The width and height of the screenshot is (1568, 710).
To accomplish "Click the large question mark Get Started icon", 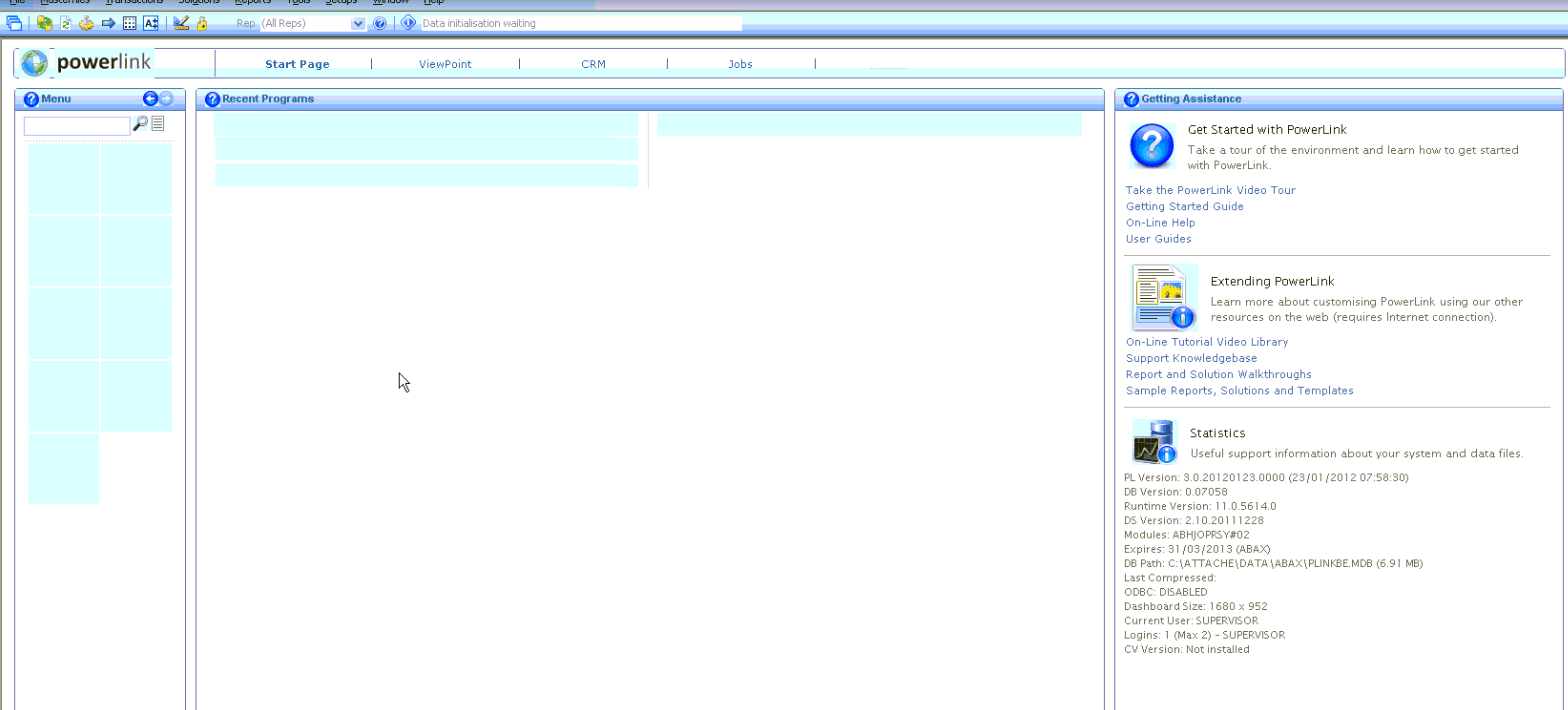I will coord(1152,146).
